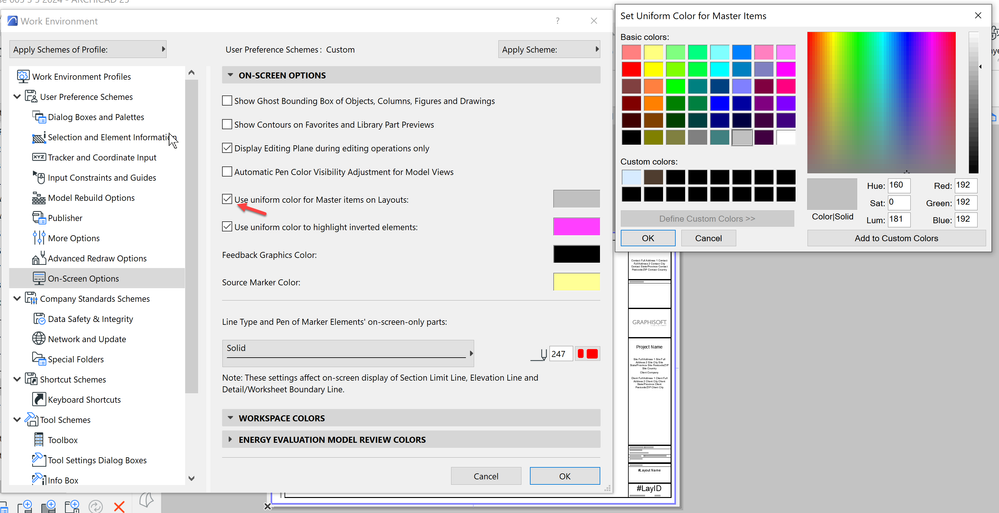The width and height of the screenshot is (999, 513).
Task: Click Toolbox icon in tree
Action: point(39,440)
